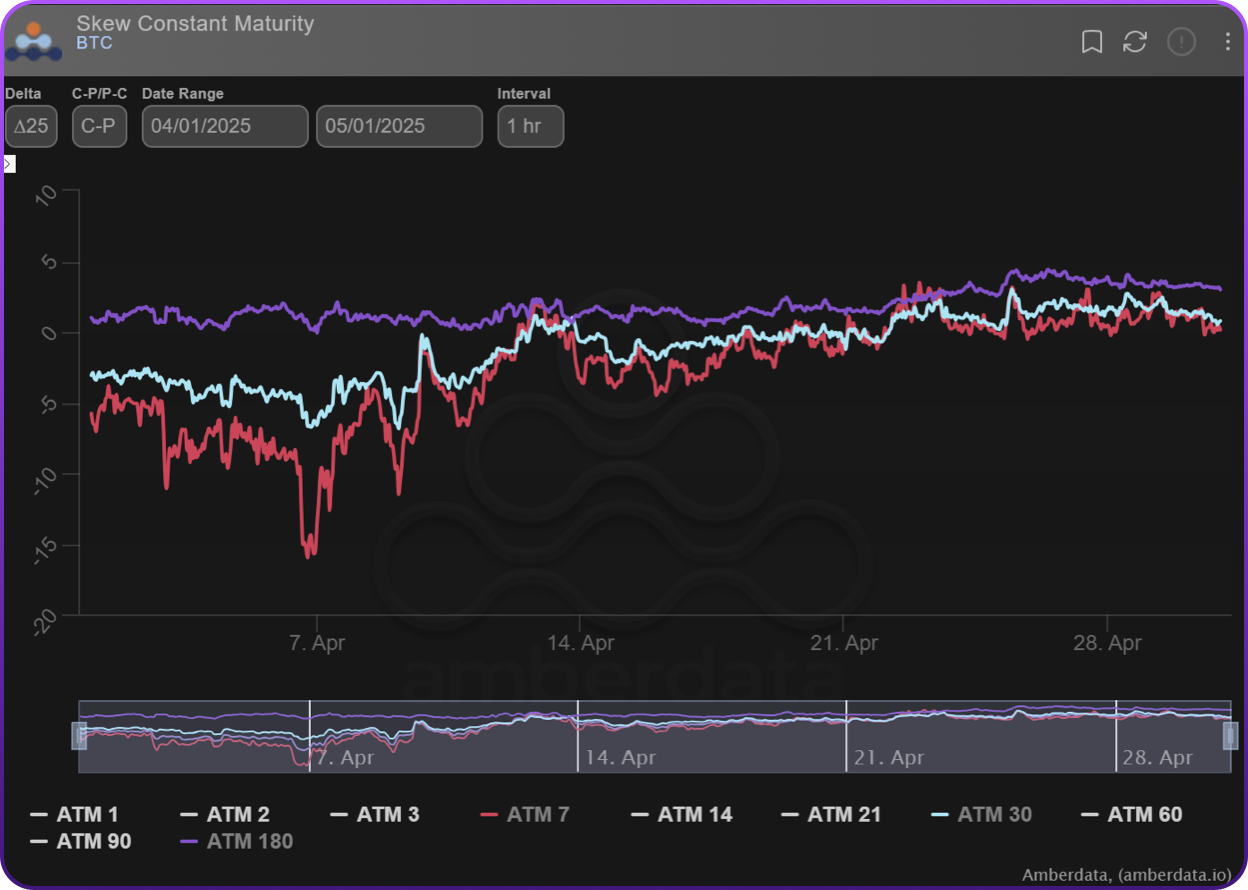Enable the ATM 14 legend item
This screenshot has height=890, width=1248.
pos(682,815)
